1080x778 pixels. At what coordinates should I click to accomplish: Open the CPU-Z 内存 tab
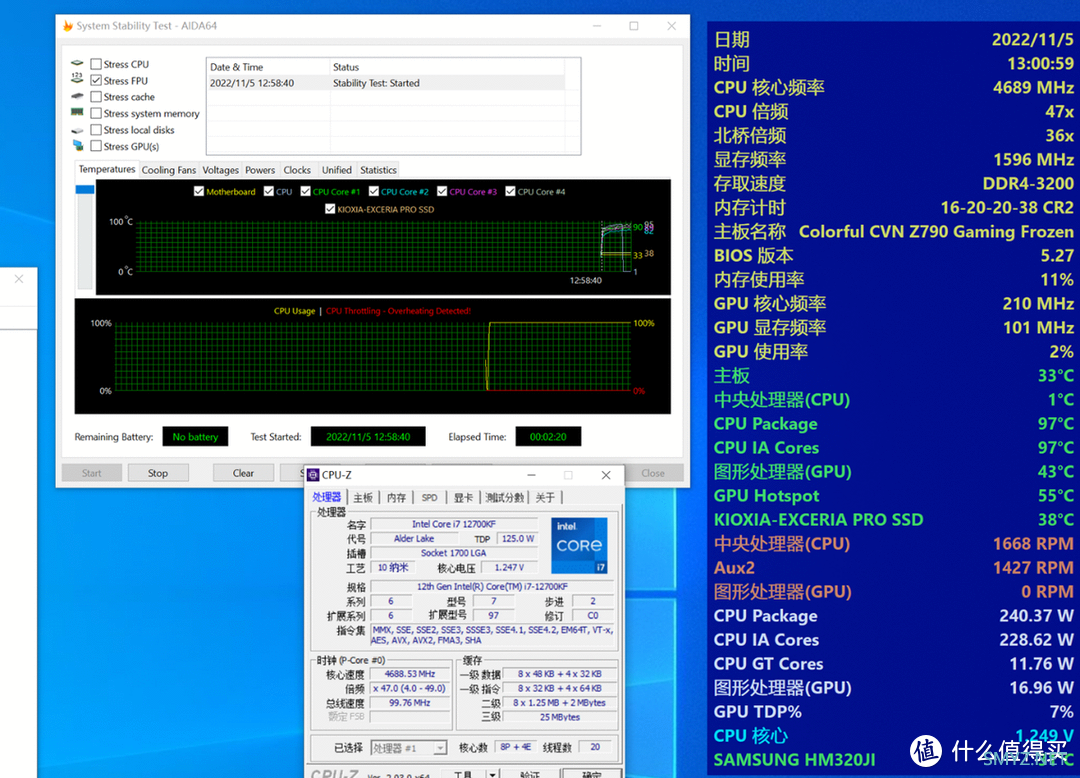(396, 497)
